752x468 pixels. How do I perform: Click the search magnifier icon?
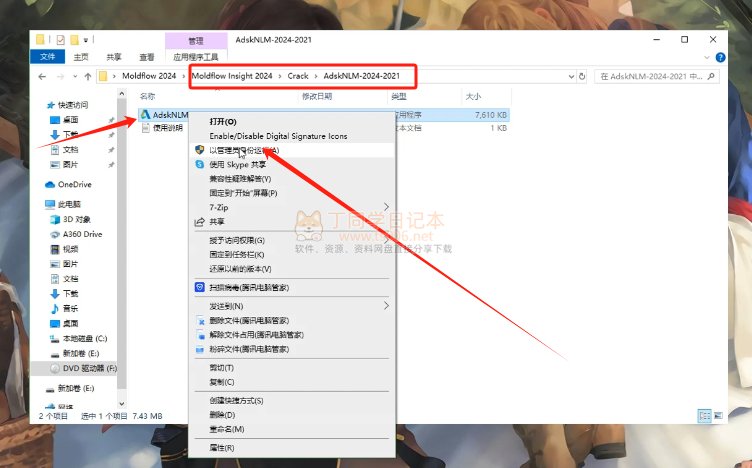pos(711,76)
